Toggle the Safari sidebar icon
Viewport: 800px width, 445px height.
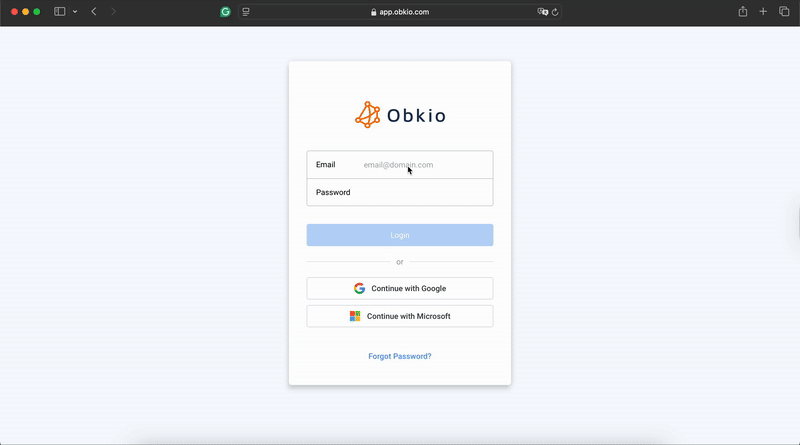pyautogui.click(x=60, y=11)
